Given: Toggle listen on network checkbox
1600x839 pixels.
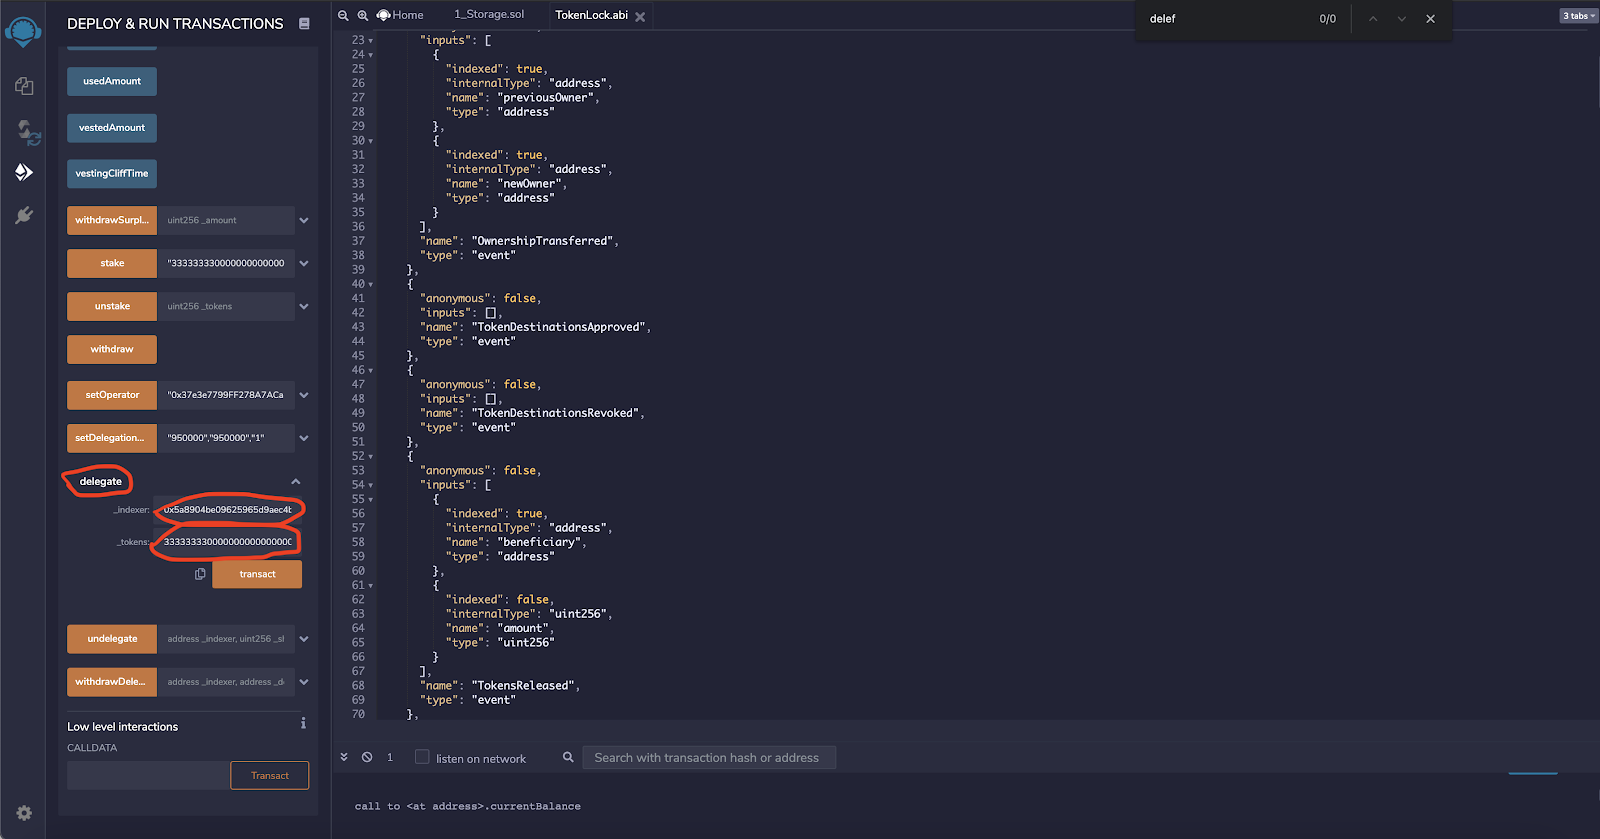Looking at the screenshot, I should [x=422, y=757].
